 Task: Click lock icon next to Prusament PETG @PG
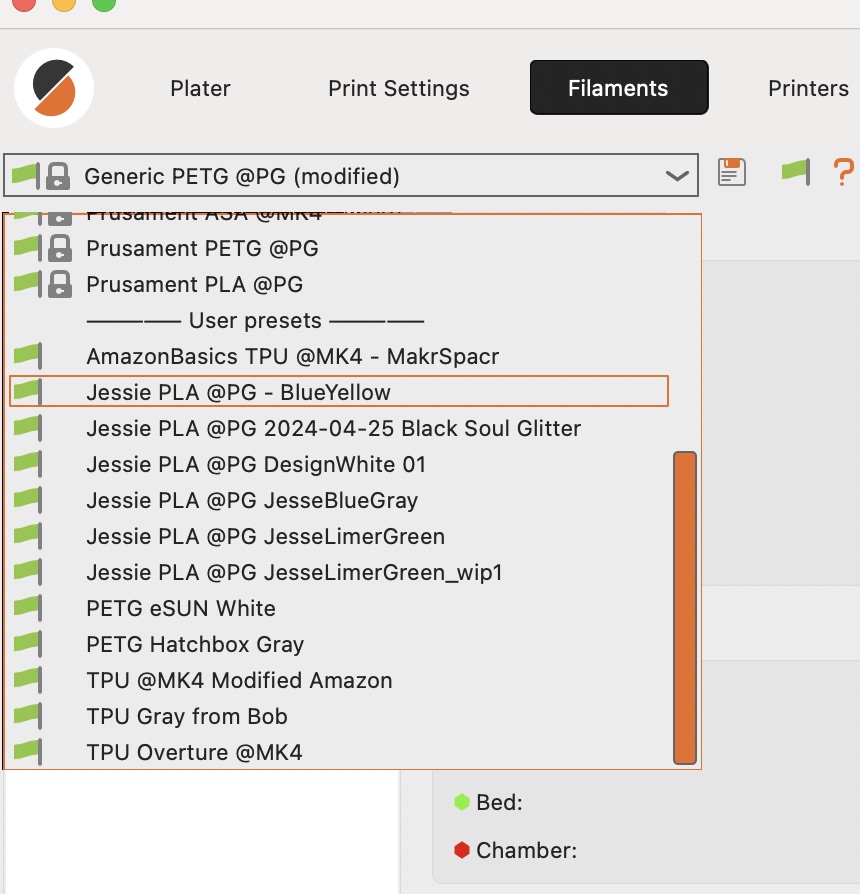click(60, 248)
